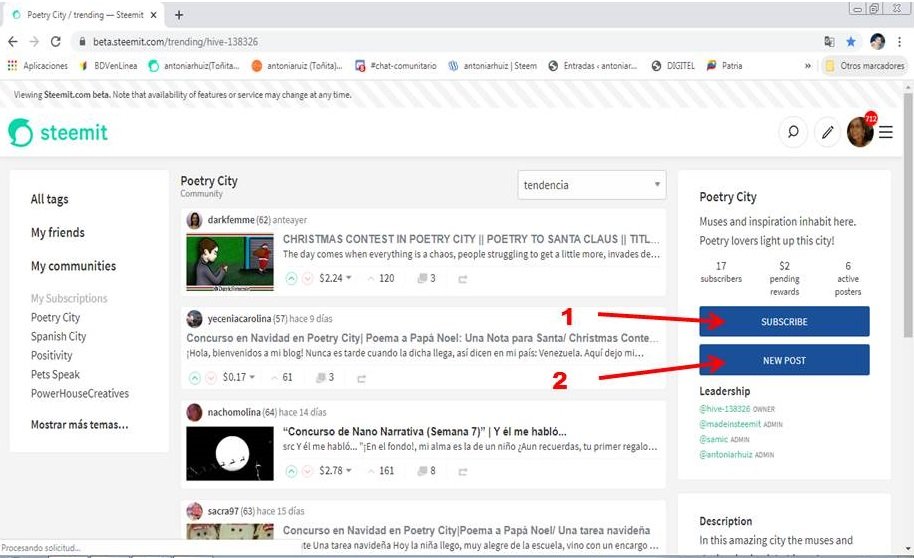
Task: Expand 120 votes list on darkfemme post
Action: tap(381, 278)
